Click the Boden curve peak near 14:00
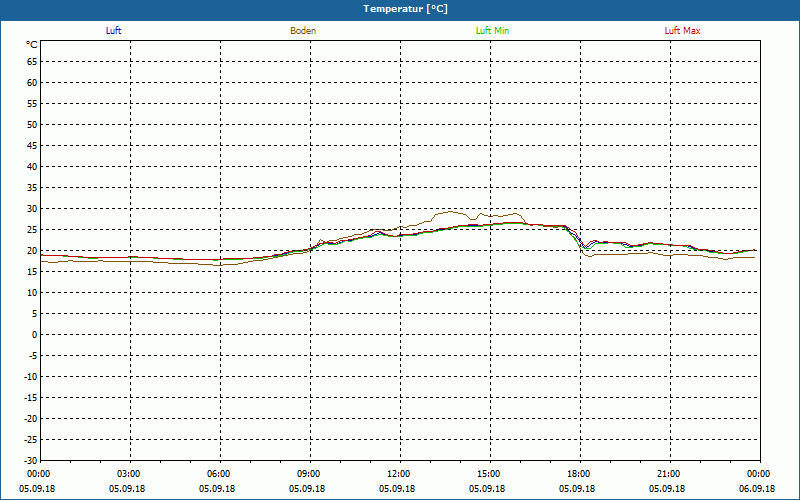Viewport: 800px width, 500px height. coord(451,211)
